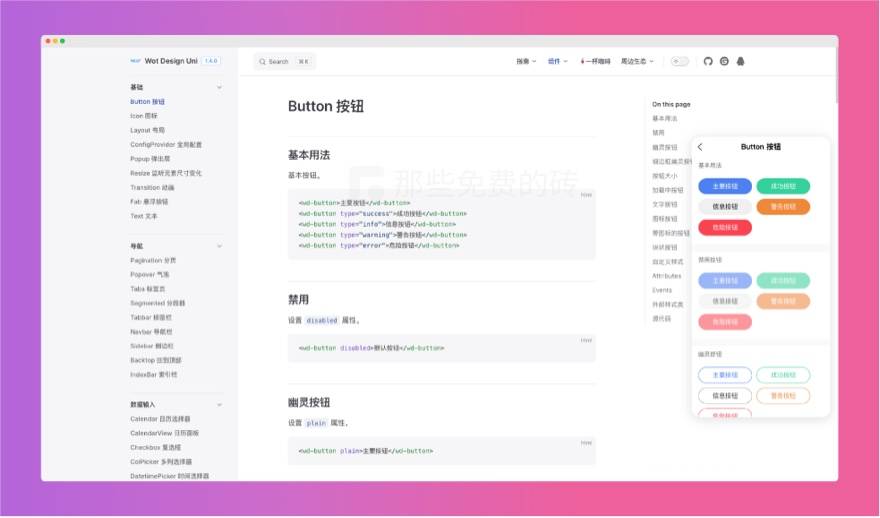The height and width of the screenshot is (518, 880).
Task: Jump to 源代码 in On this page
Action: [x=661, y=319]
